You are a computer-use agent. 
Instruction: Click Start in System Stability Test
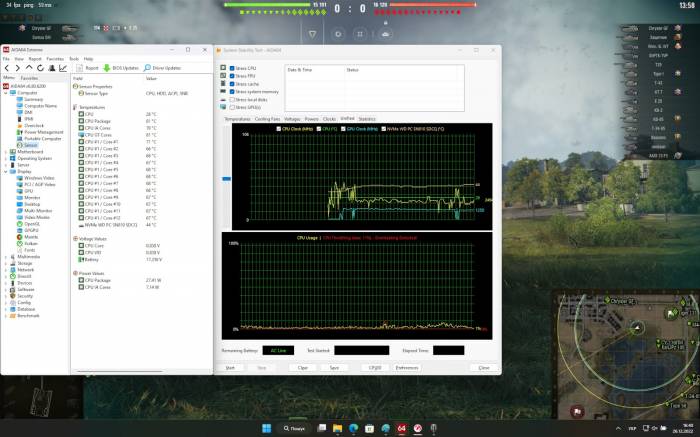[230, 367]
